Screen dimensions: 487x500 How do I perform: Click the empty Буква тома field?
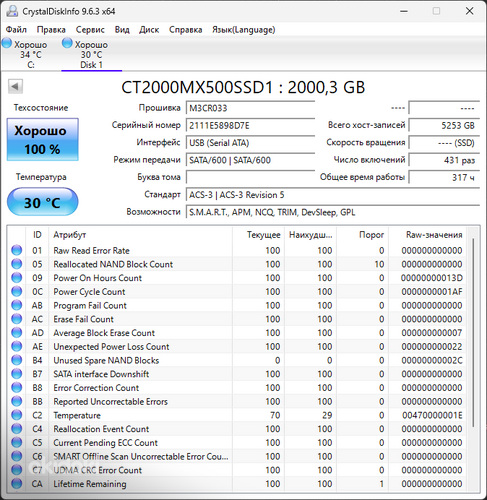250,177
